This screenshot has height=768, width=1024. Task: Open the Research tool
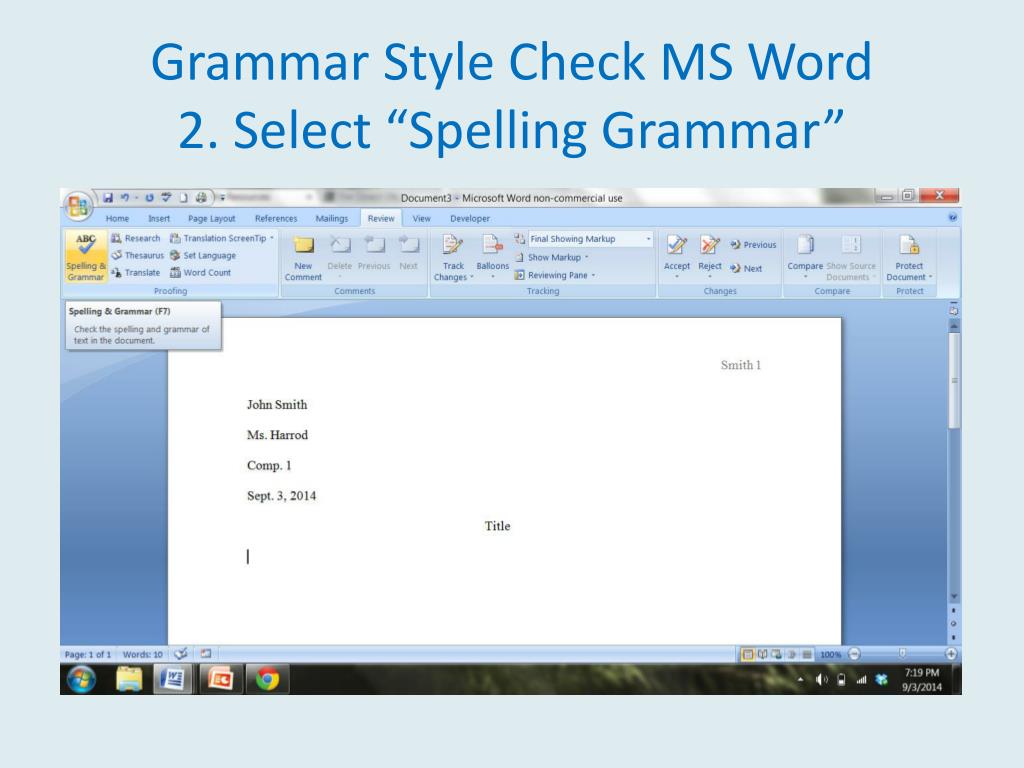point(135,238)
